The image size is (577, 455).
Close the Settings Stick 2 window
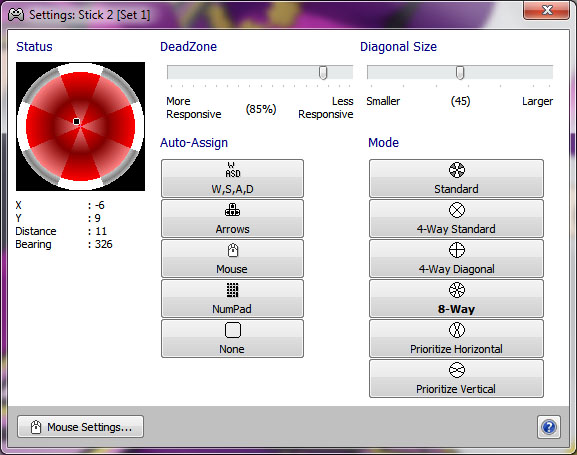[546, 10]
